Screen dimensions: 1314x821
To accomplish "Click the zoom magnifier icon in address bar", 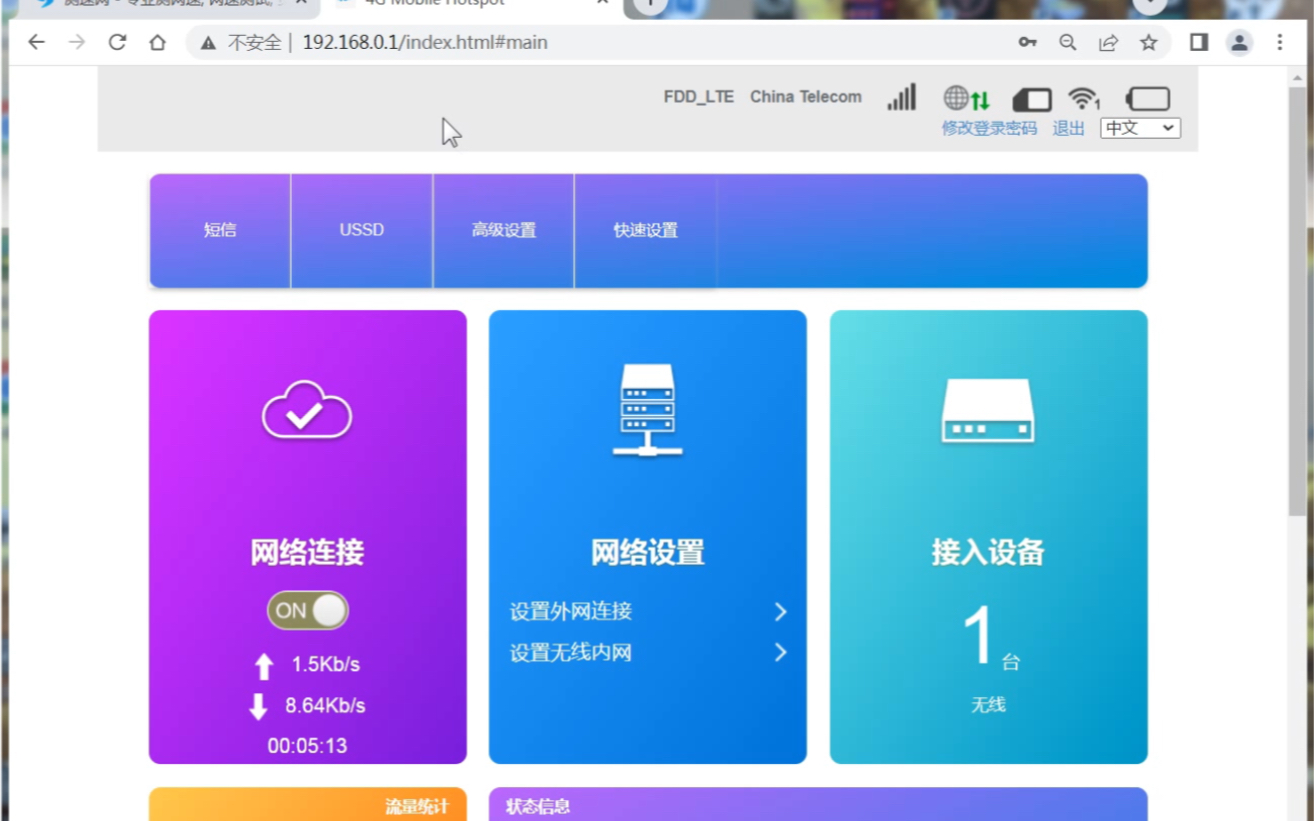I will click(x=1067, y=42).
